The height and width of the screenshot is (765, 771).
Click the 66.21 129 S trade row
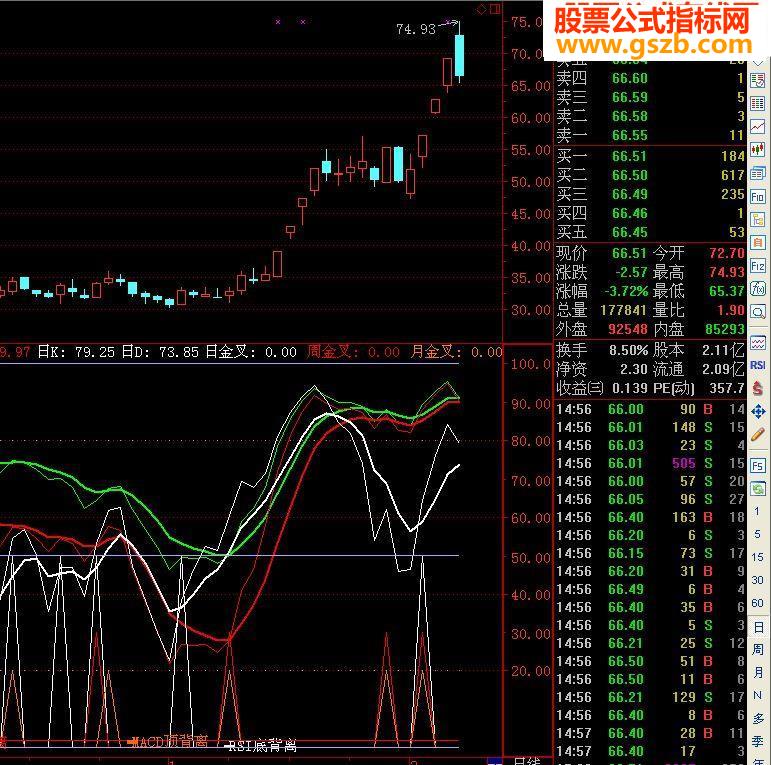coord(650,697)
